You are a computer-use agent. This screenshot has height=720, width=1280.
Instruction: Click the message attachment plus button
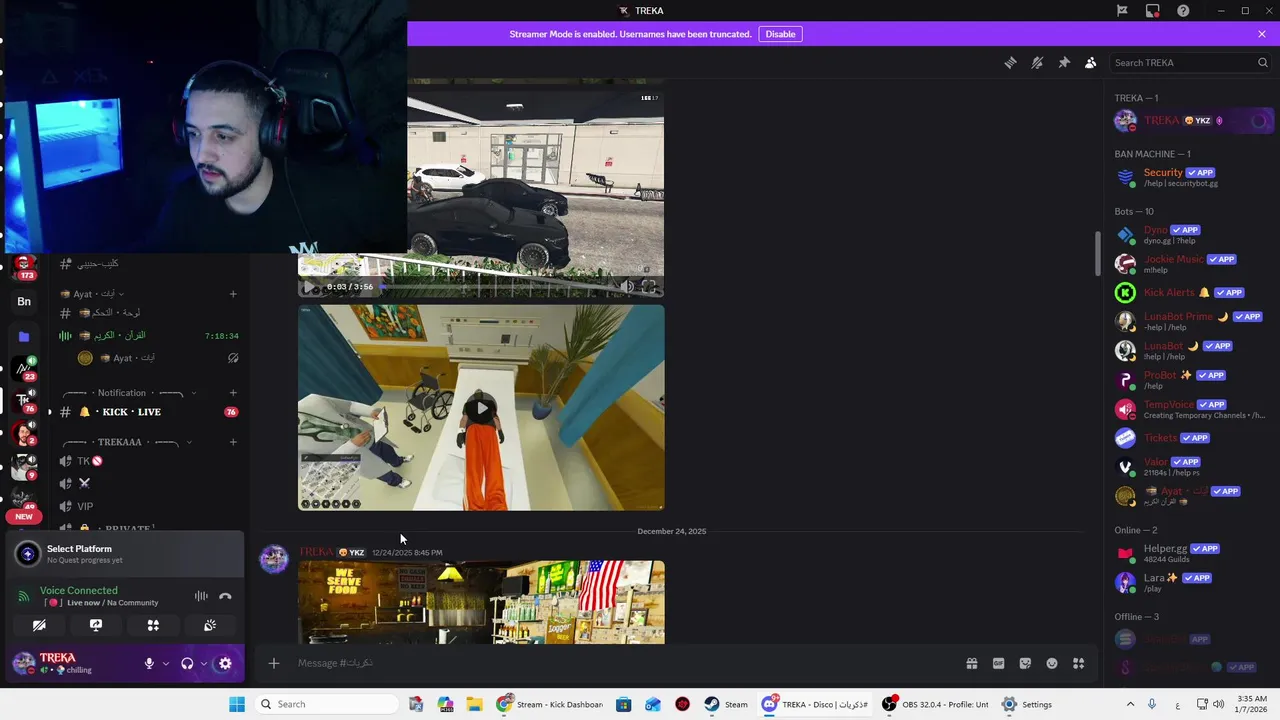(273, 663)
